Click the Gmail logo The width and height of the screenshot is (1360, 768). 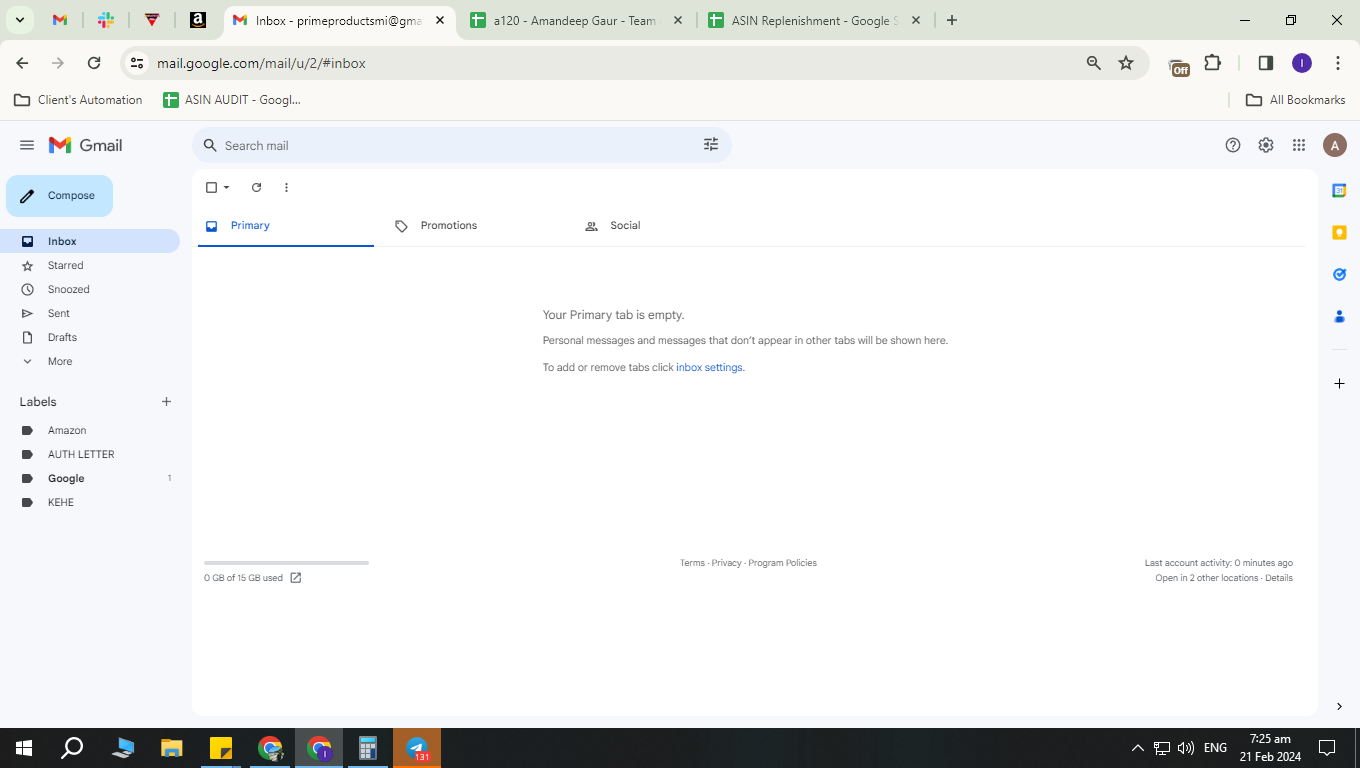86,145
